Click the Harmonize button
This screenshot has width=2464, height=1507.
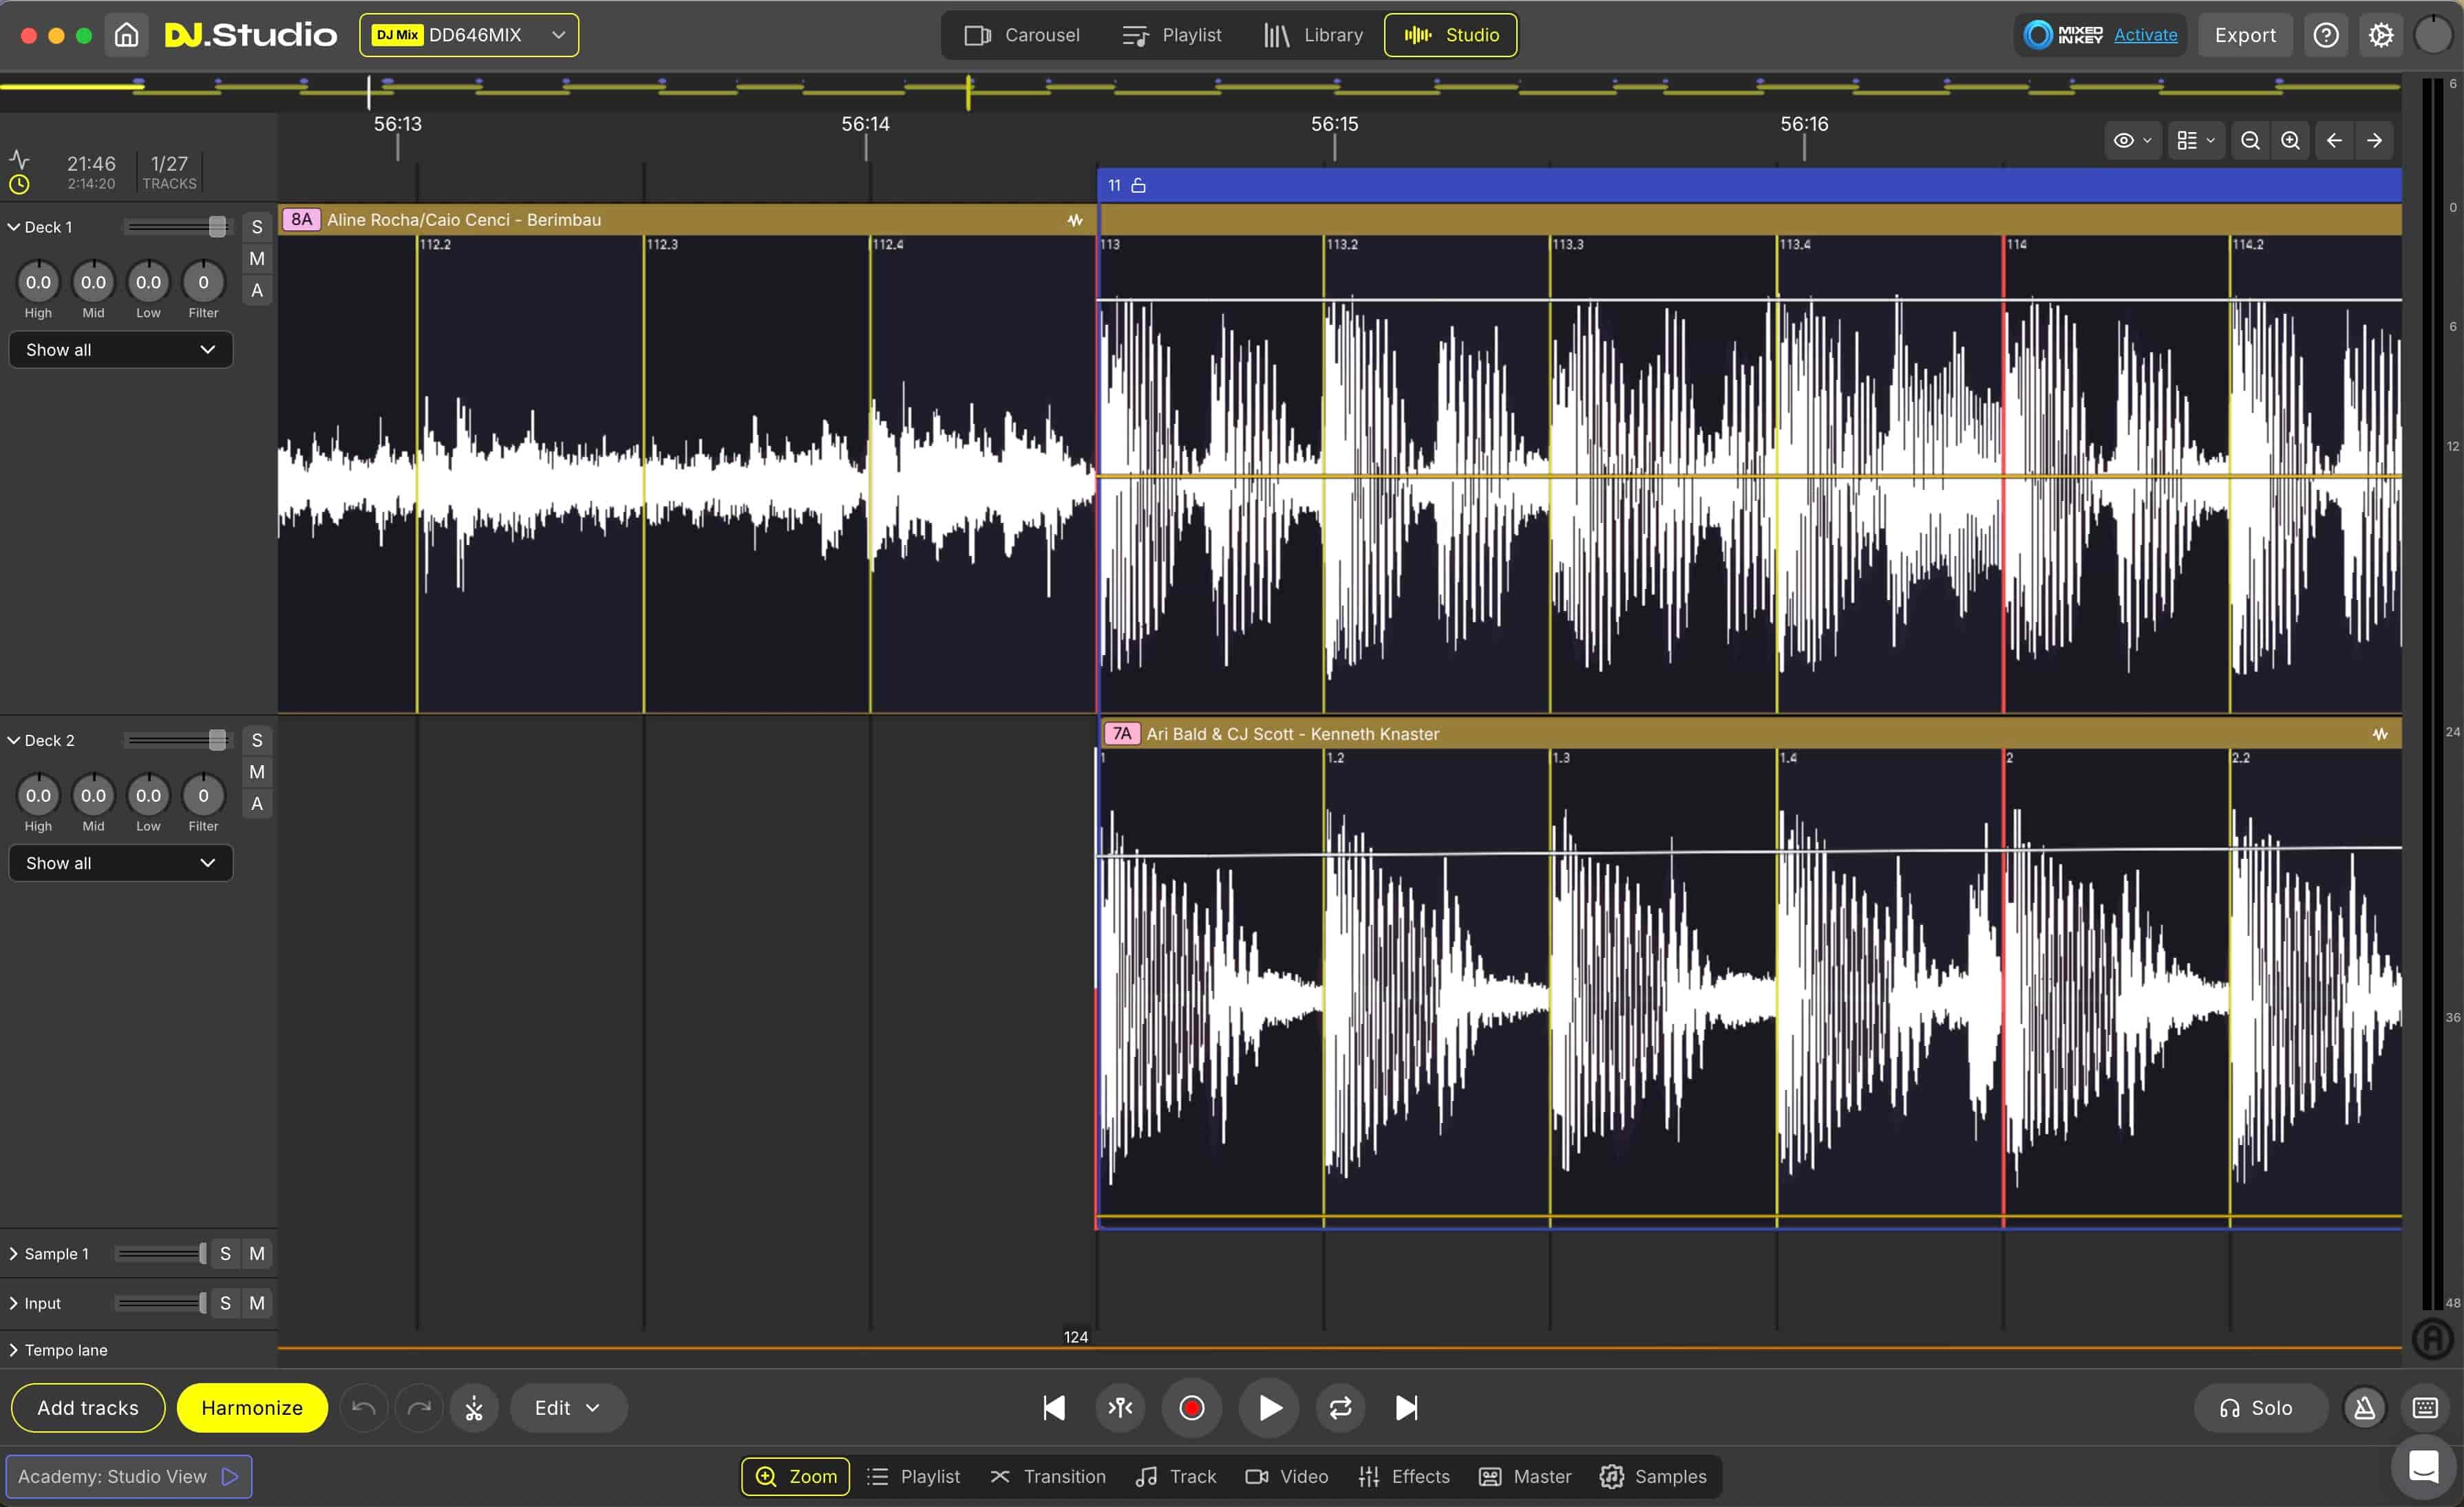(252, 1408)
